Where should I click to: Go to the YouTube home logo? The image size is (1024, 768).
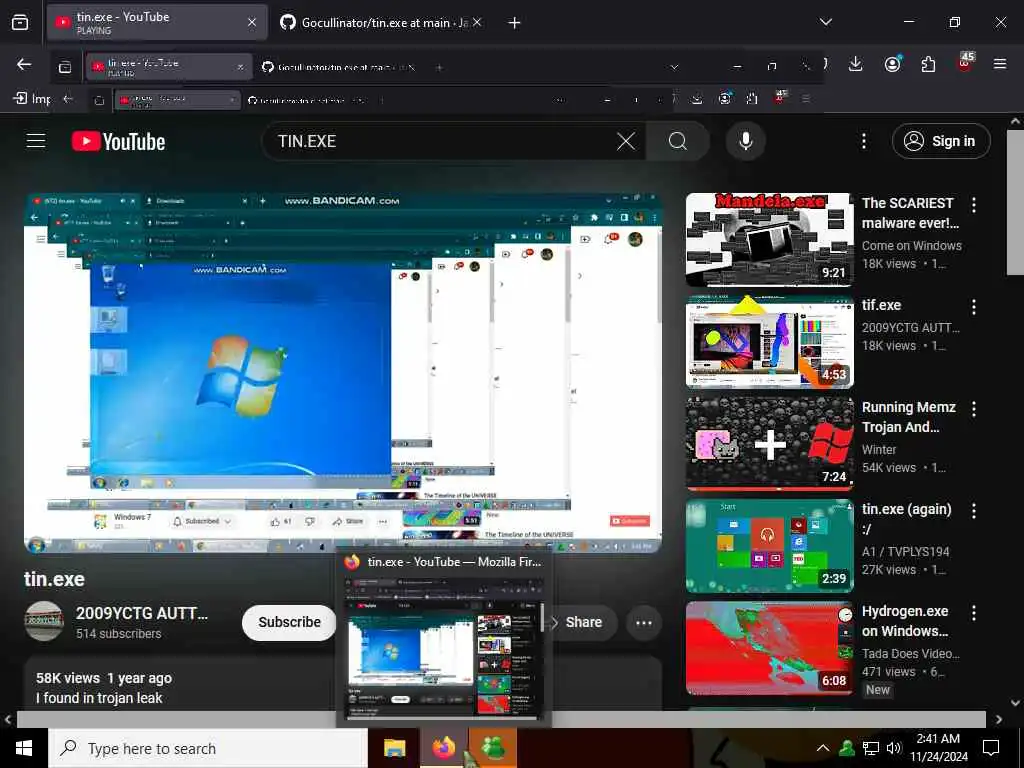pyautogui.click(x=118, y=141)
